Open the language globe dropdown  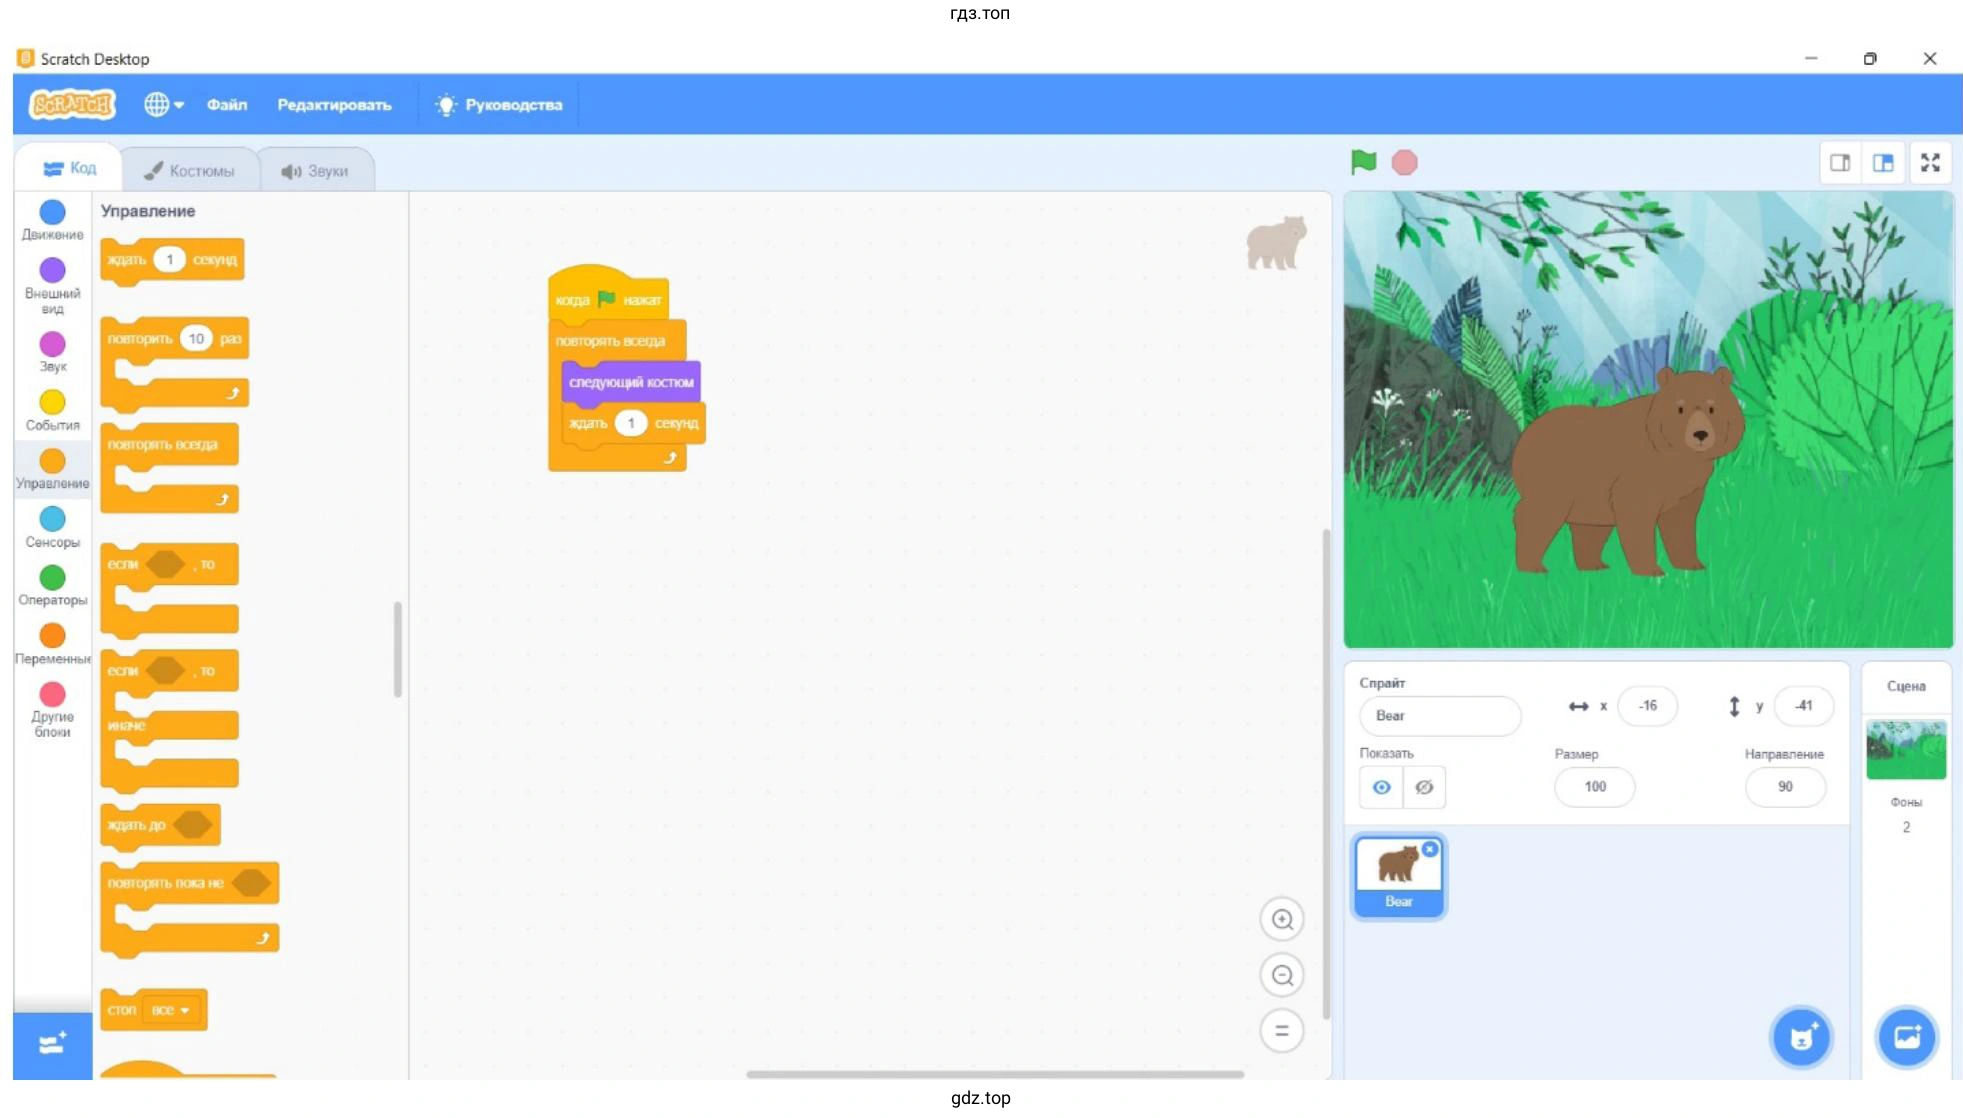[x=163, y=104]
